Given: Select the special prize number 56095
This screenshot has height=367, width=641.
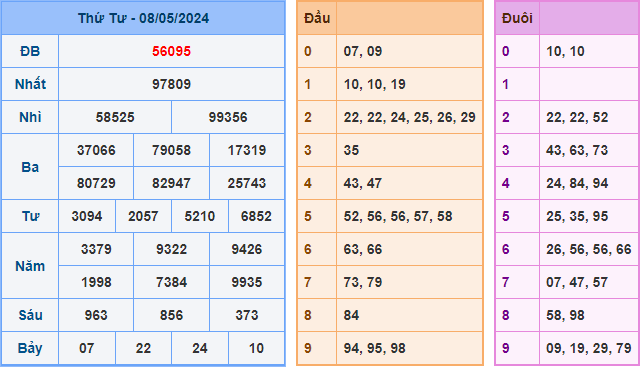Looking at the screenshot, I should (171, 51).
